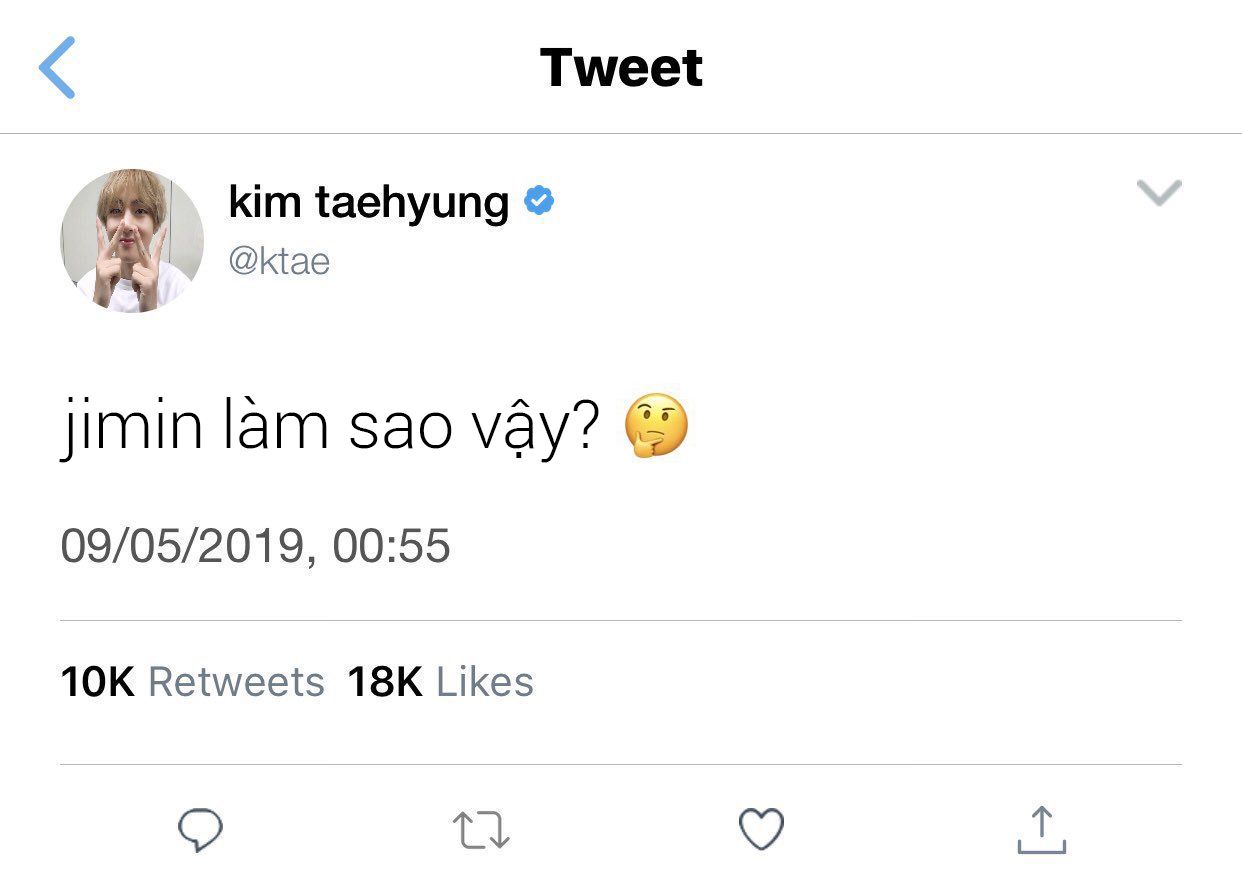The height and width of the screenshot is (895, 1242).
Task: Share the tweet via the upload icon
Action: point(1041,830)
